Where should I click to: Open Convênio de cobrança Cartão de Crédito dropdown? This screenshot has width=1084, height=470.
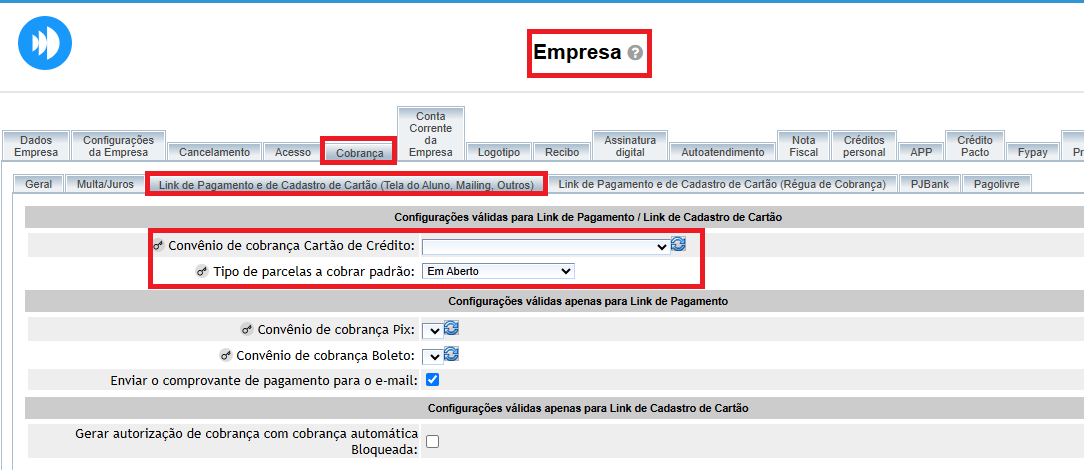click(545, 246)
